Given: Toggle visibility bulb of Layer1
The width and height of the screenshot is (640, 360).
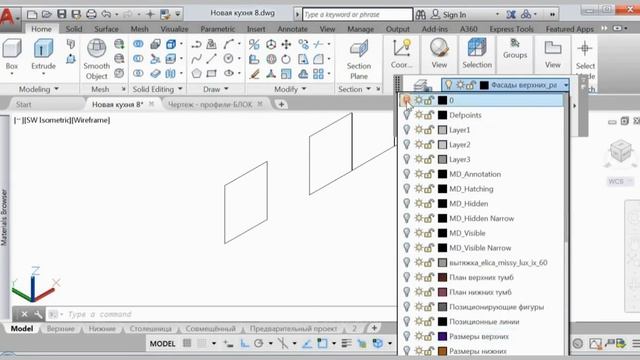Looking at the screenshot, I should coord(407,130).
